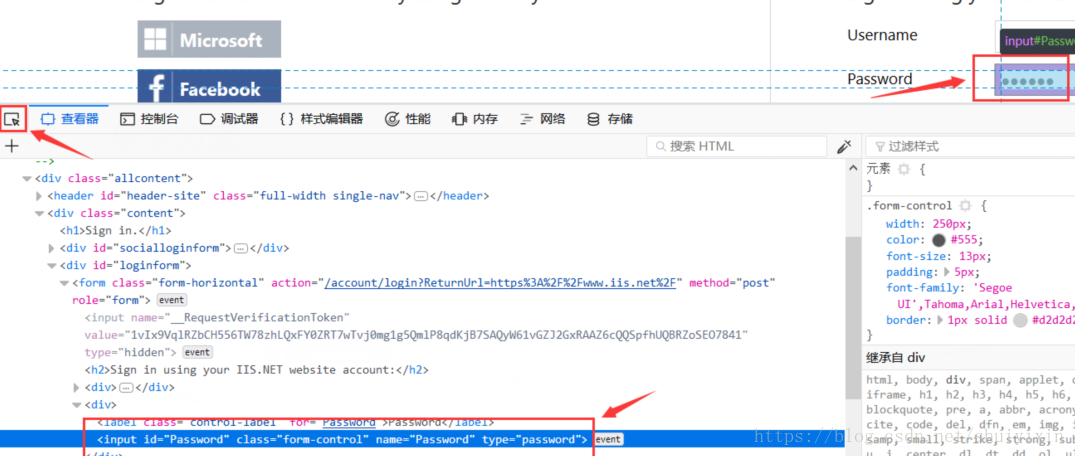Viewport: 1075px width, 456px height.
Task: Click the event badge on Password input
Action: pyautogui.click(x=608, y=440)
